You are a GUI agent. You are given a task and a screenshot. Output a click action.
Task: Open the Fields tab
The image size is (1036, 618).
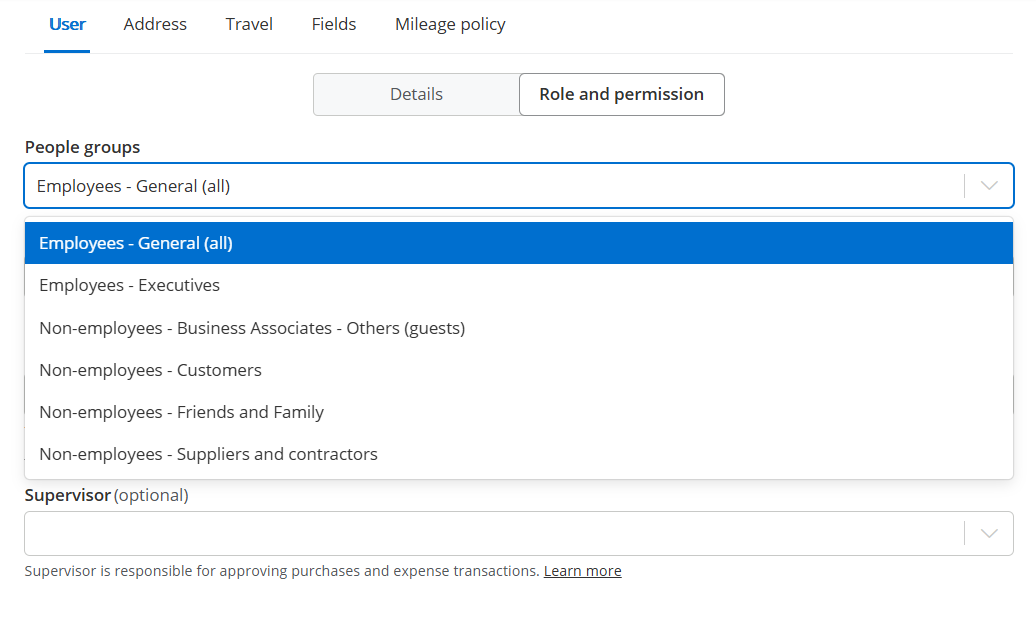[x=333, y=24]
